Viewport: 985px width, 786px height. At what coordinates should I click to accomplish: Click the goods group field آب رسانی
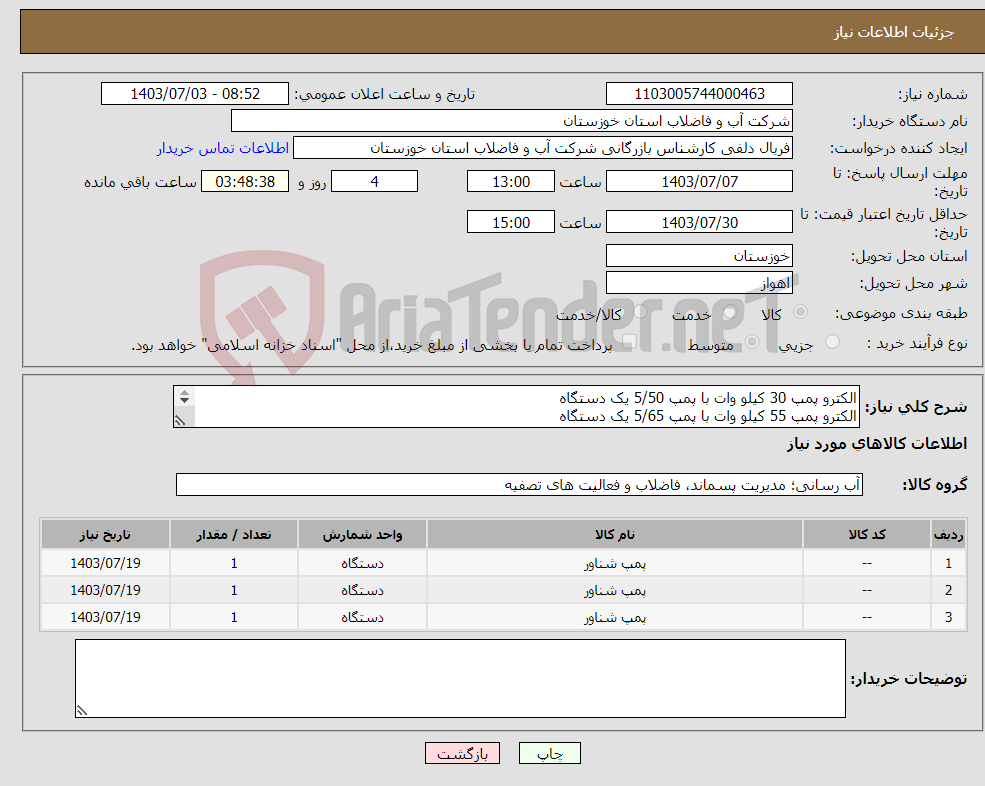point(520,484)
